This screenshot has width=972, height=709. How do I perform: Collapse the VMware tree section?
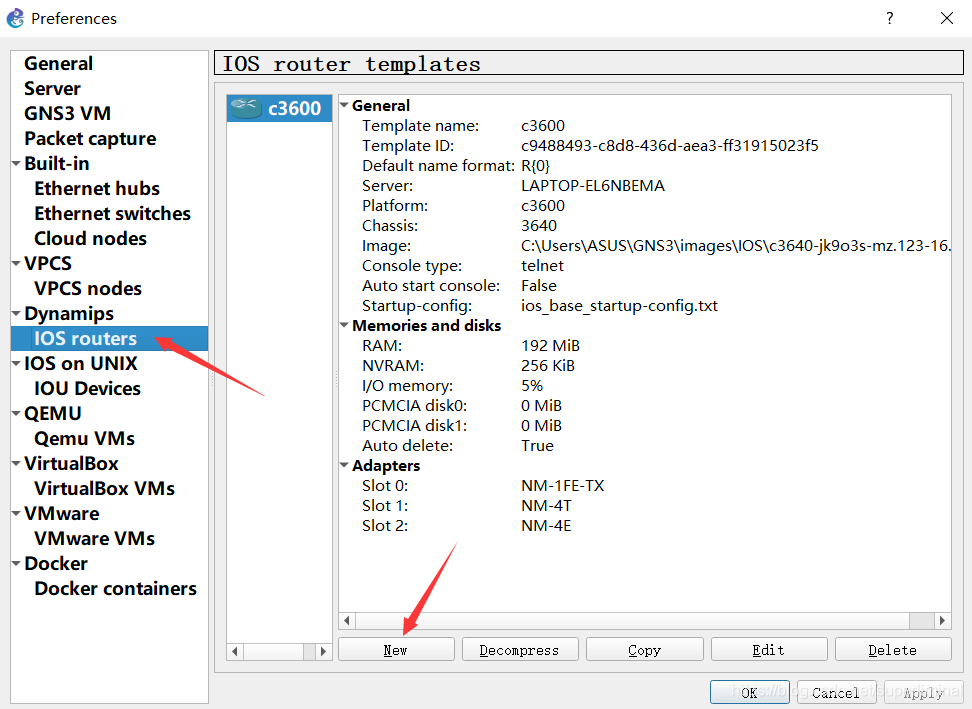coord(16,513)
